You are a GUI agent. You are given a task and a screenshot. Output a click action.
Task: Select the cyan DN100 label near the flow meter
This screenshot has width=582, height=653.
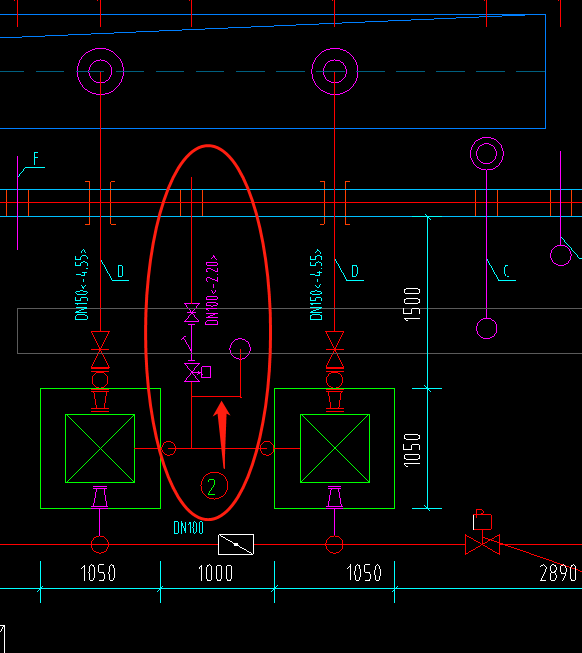click(189, 528)
